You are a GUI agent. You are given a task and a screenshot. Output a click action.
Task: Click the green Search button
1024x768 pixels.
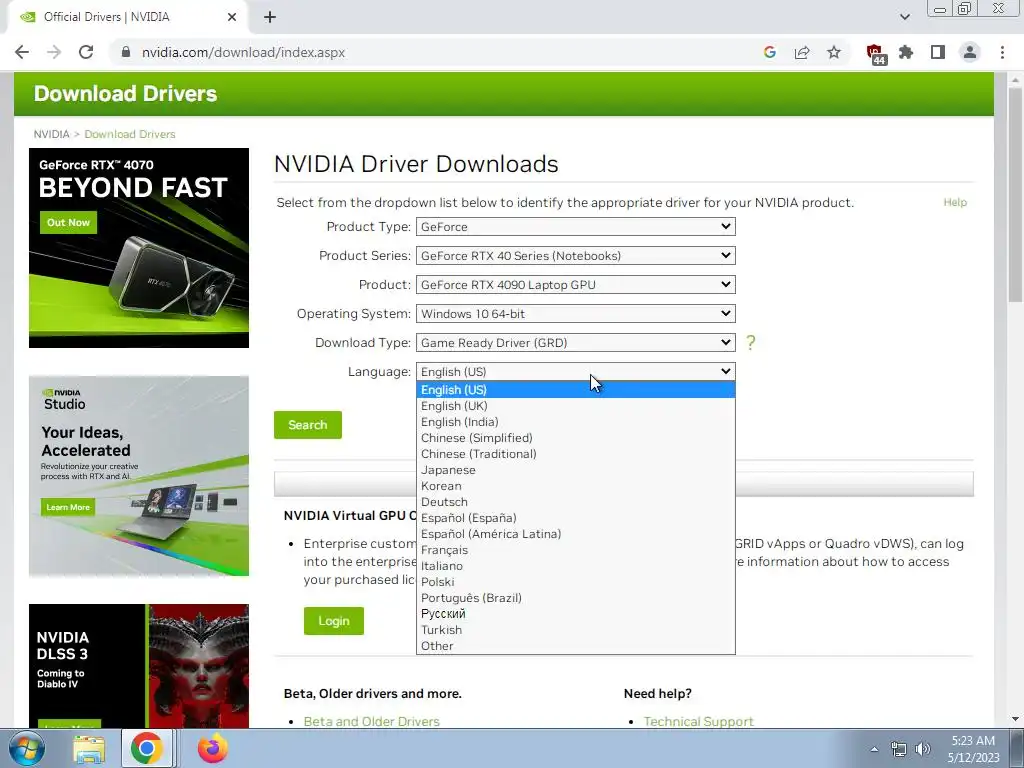pos(308,425)
